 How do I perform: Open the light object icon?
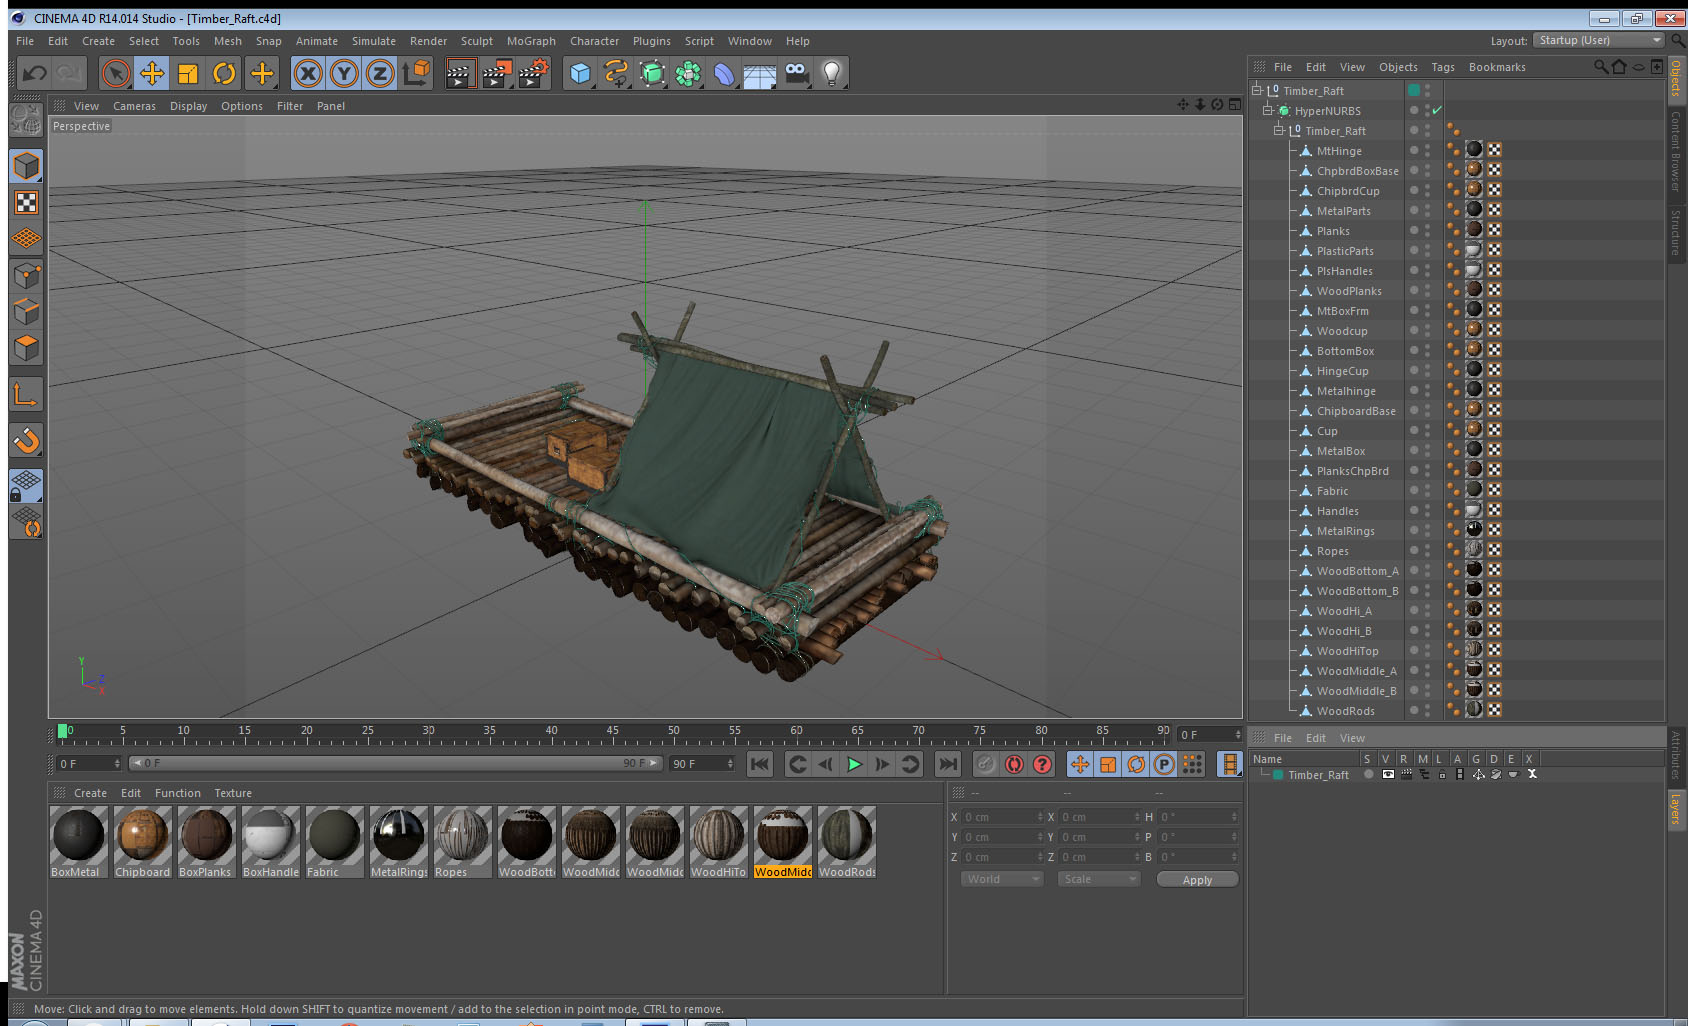[832, 73]
